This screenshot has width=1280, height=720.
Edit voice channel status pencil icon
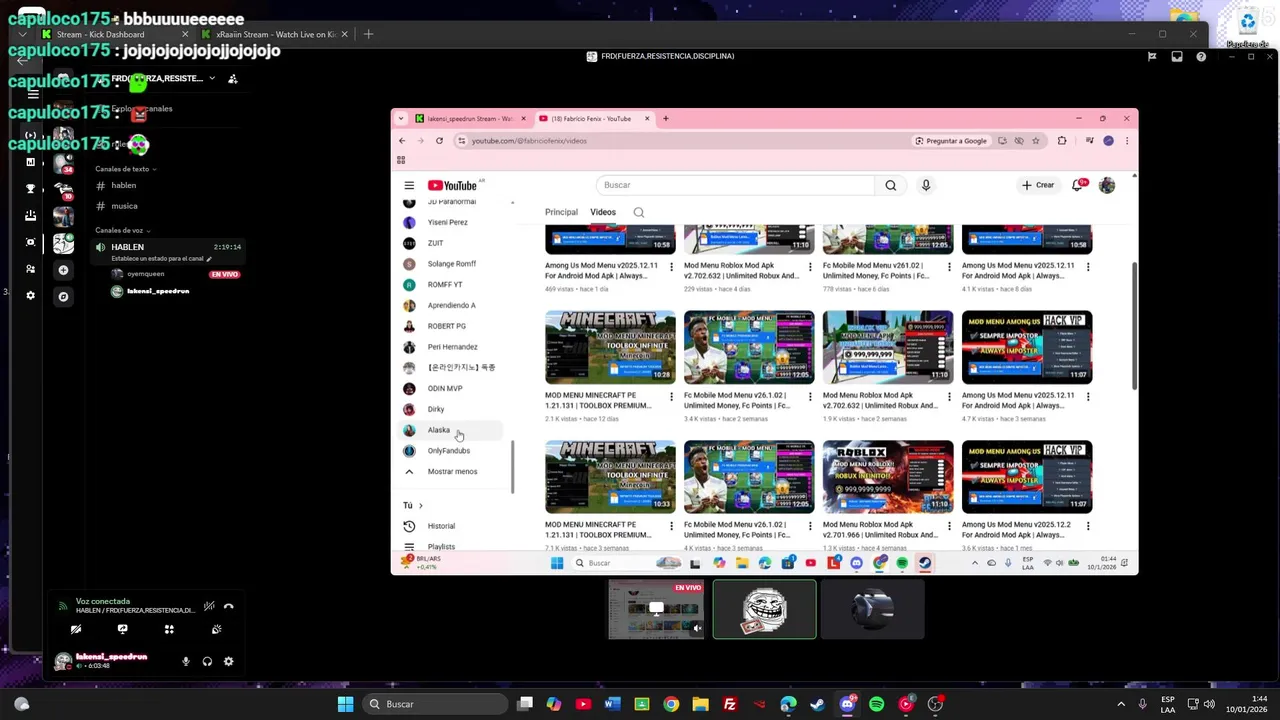209,259
